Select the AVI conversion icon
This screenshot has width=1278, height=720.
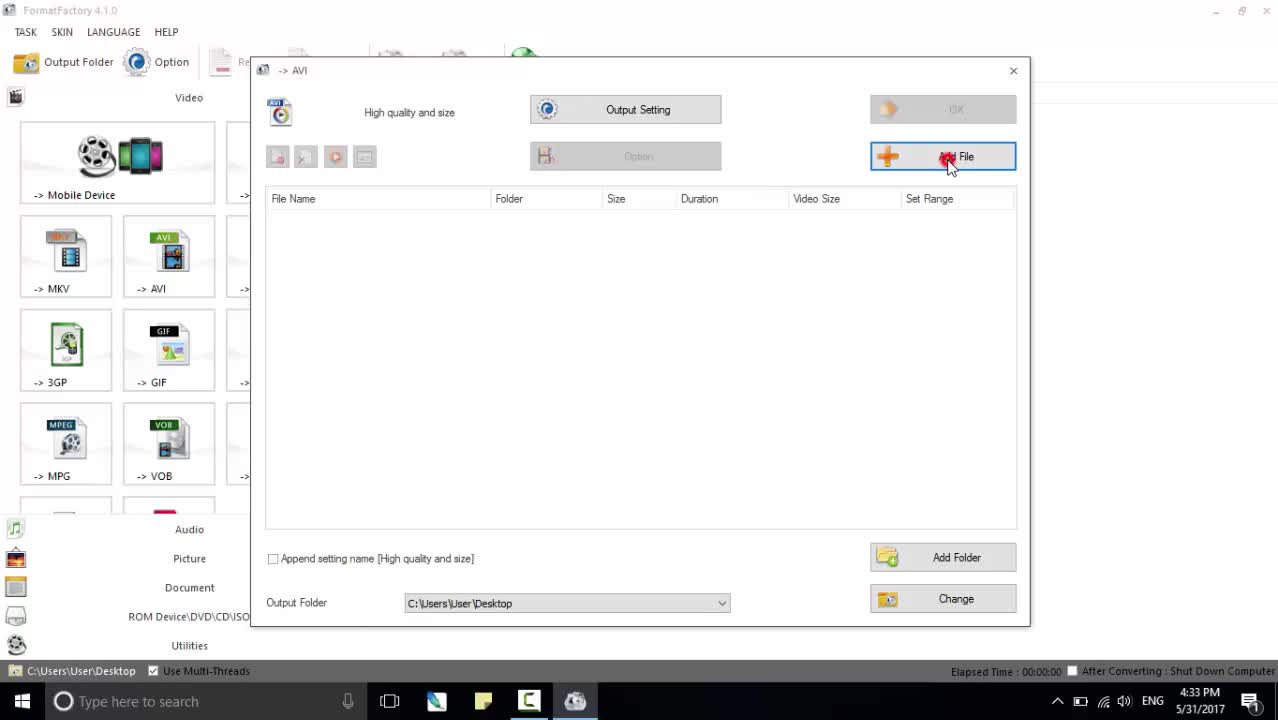tap(169, 257)
